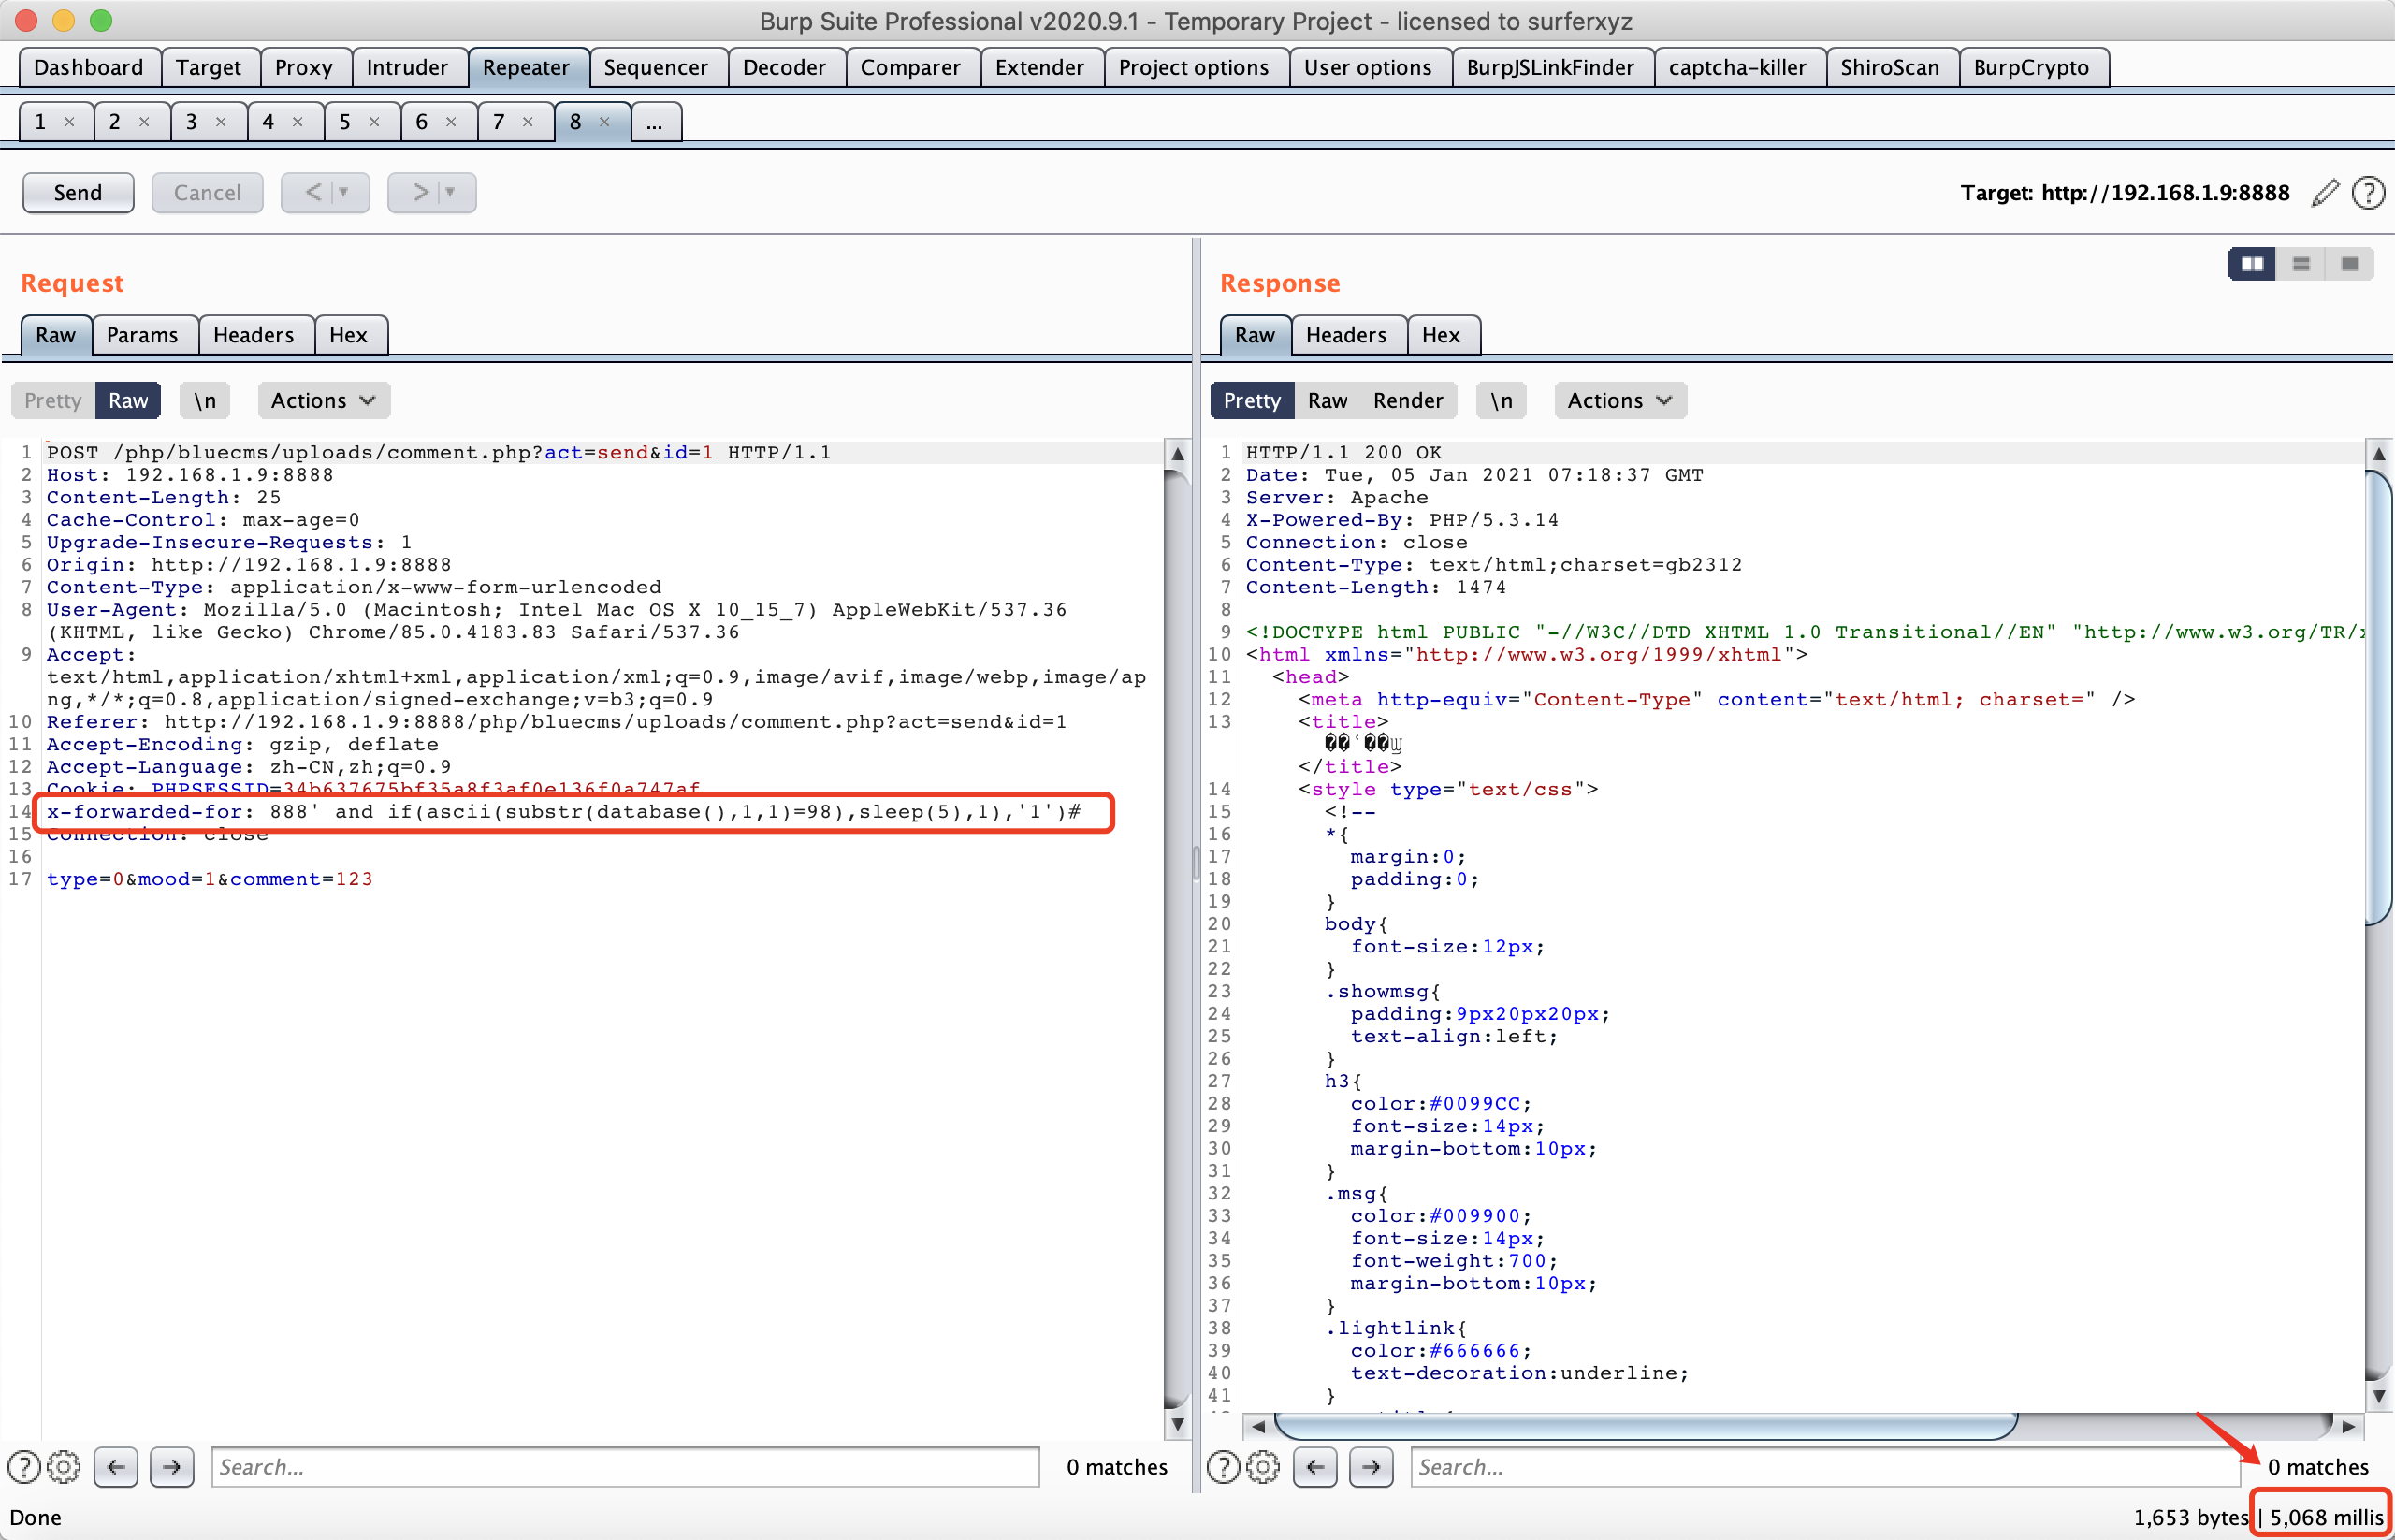This screenshot has width=2395, height=1540.
Task: Close Repeater tab number 3
Action: point(221,122)
